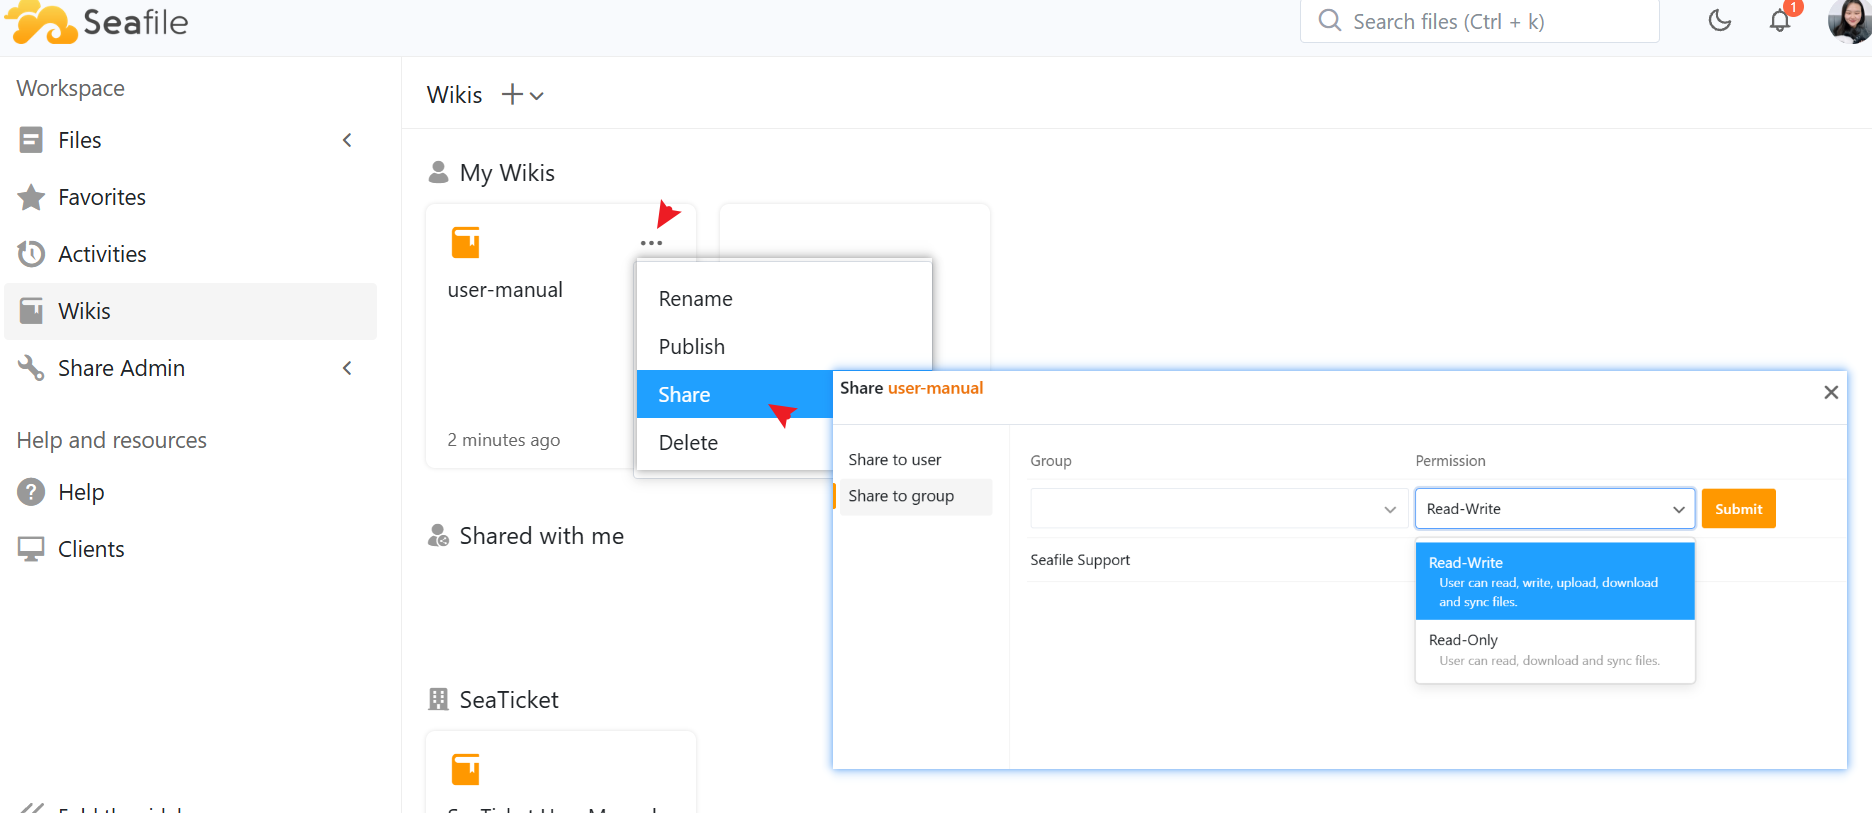Open the SeaTicket wiki book icon
The width and height of the screenshot is (1872, 813).
(466, 769)
